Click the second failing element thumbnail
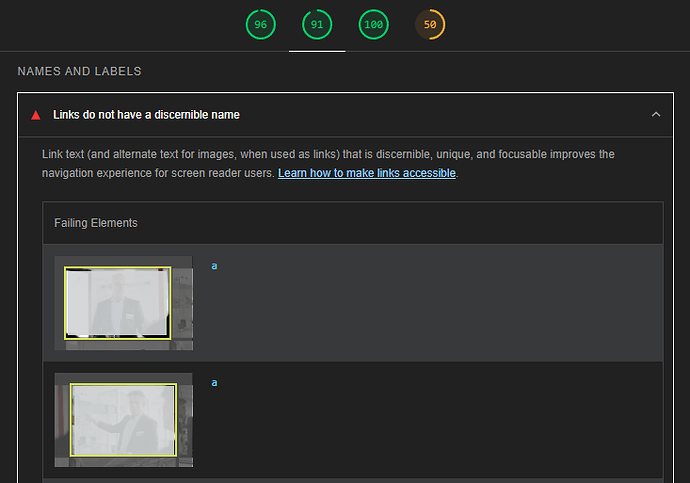 coord(124,420)
